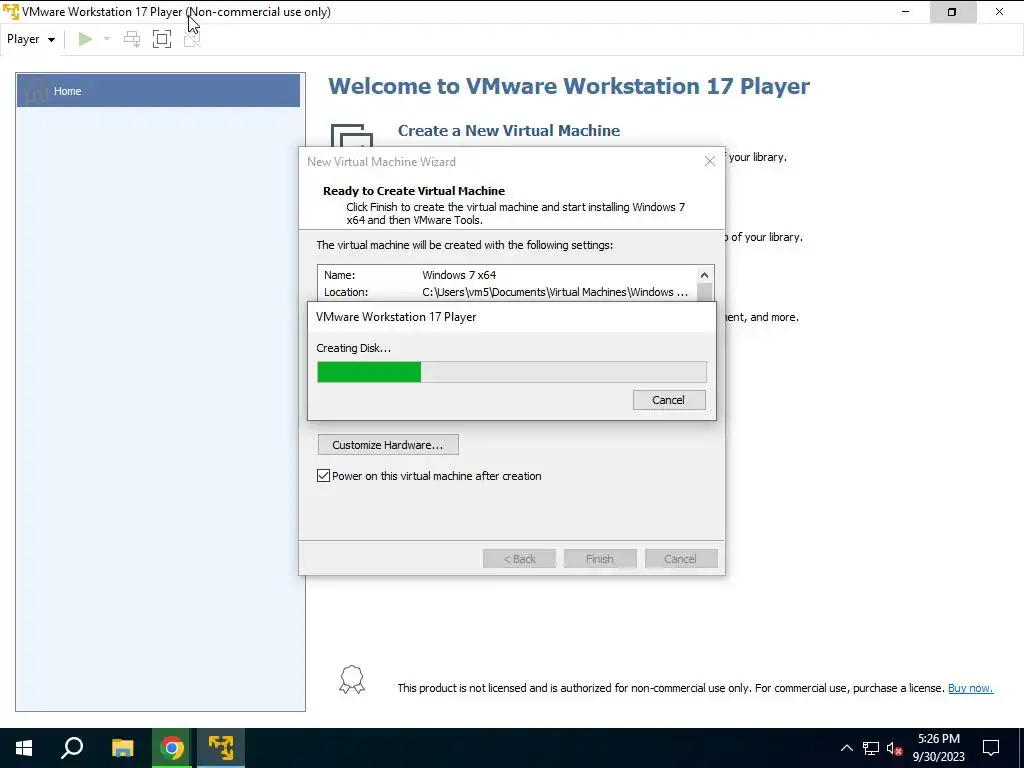
Task: Open Google Chrome from the taskbar
Action: coord(172,748)
